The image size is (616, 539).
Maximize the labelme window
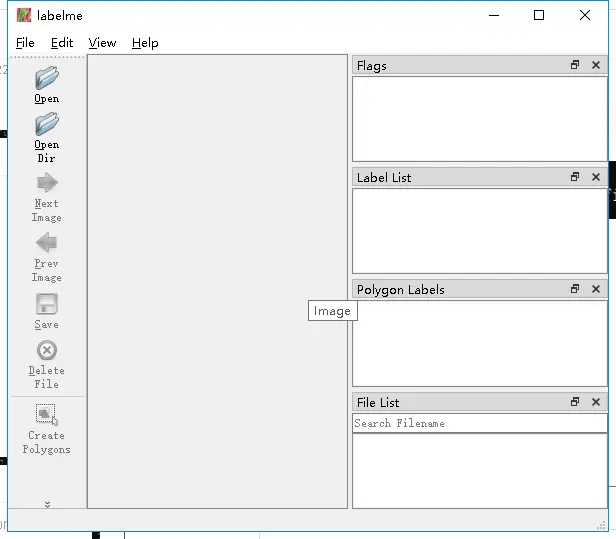point(539,15)
